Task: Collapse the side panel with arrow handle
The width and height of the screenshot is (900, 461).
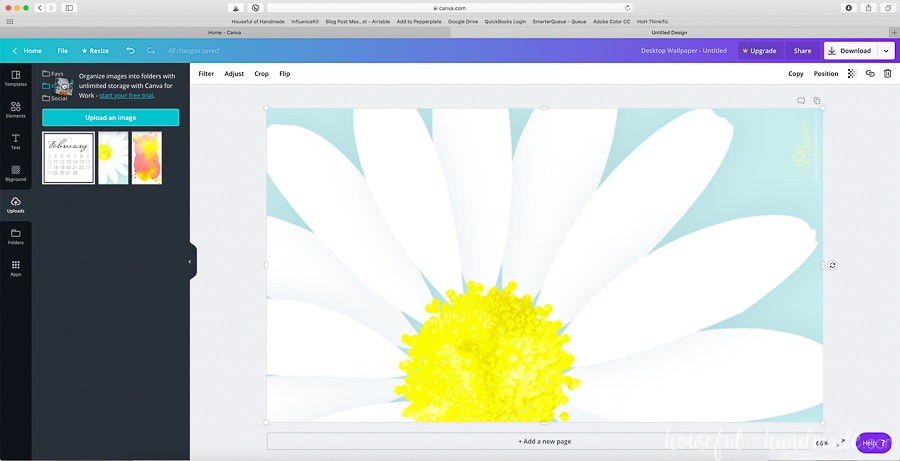Action: 190,262
